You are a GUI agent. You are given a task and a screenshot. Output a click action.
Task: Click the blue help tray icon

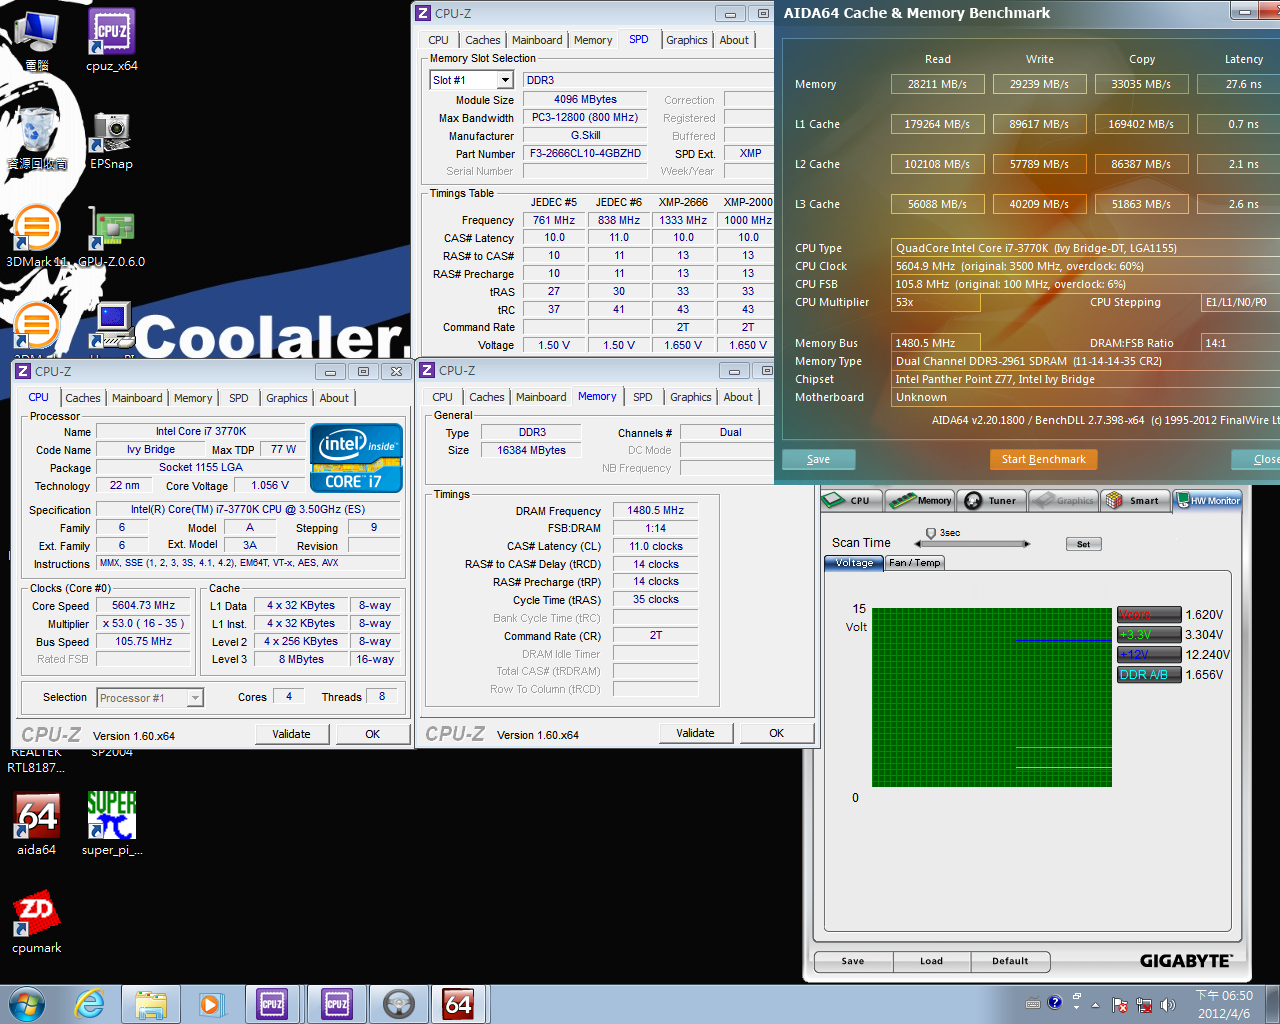(x=1055, y=1003)
